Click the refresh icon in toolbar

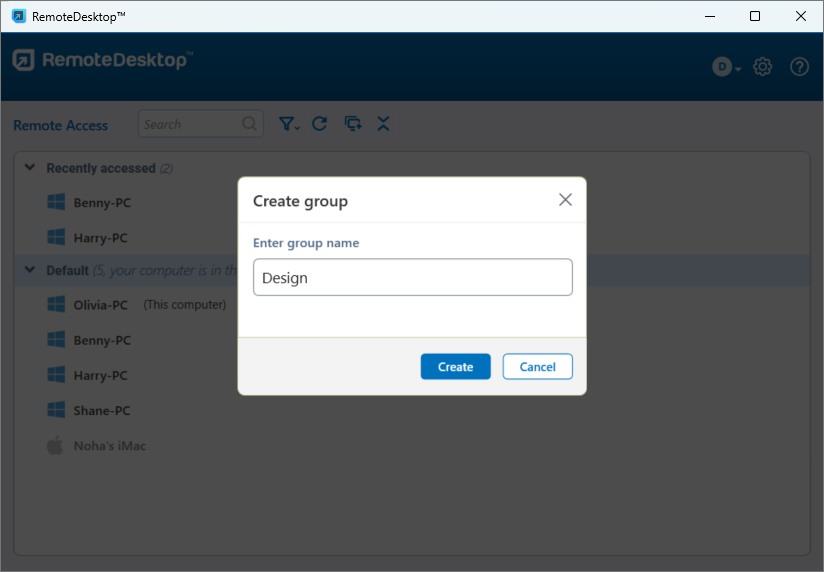pos(320,124)
